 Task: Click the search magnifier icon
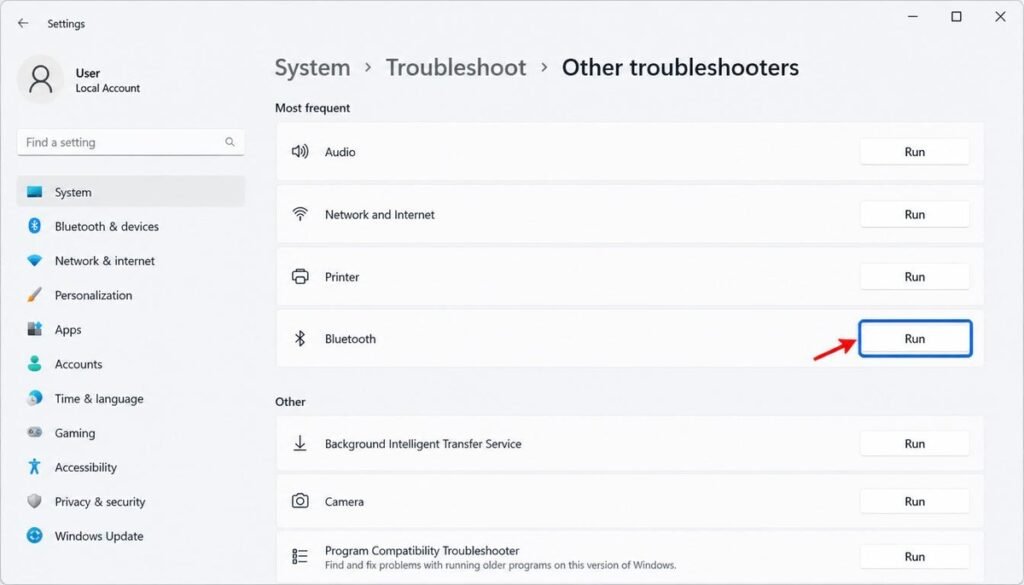230,142
